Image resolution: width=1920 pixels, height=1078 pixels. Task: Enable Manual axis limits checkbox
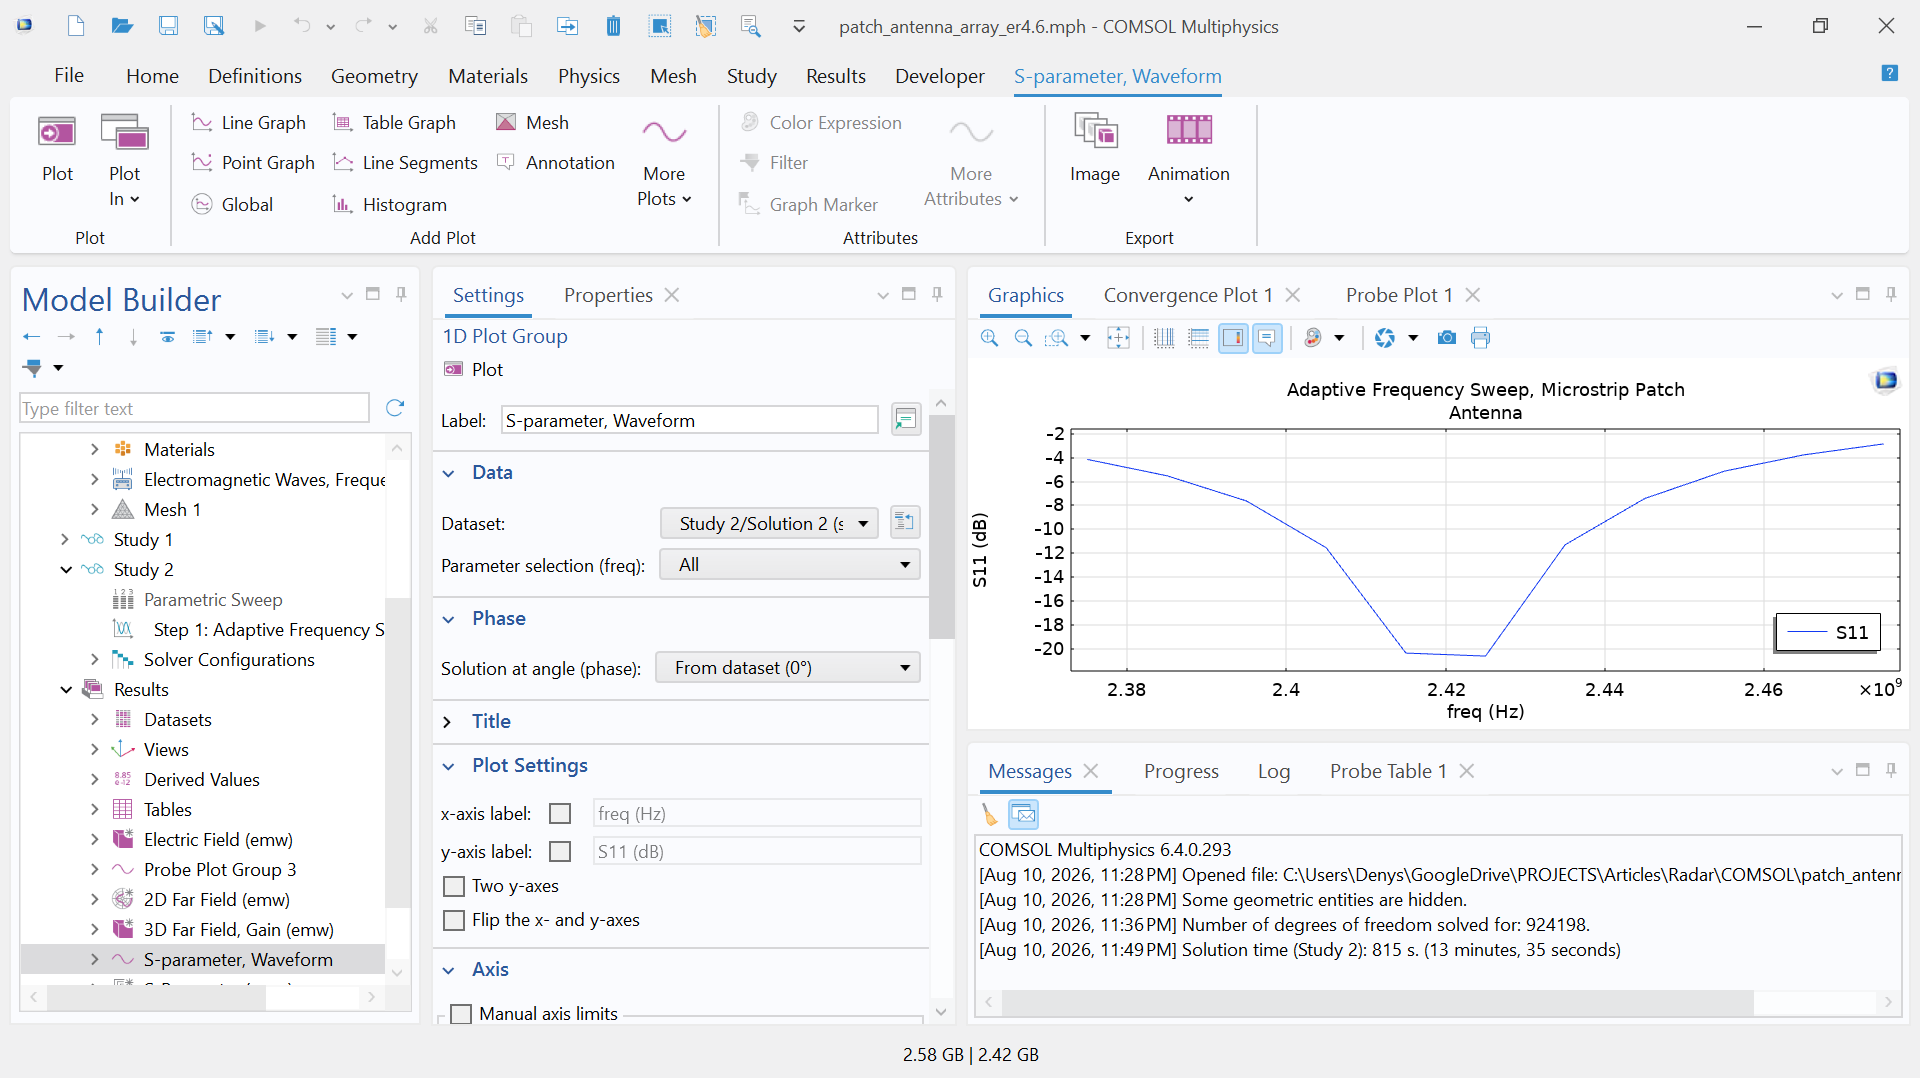tap(461, 1014)
